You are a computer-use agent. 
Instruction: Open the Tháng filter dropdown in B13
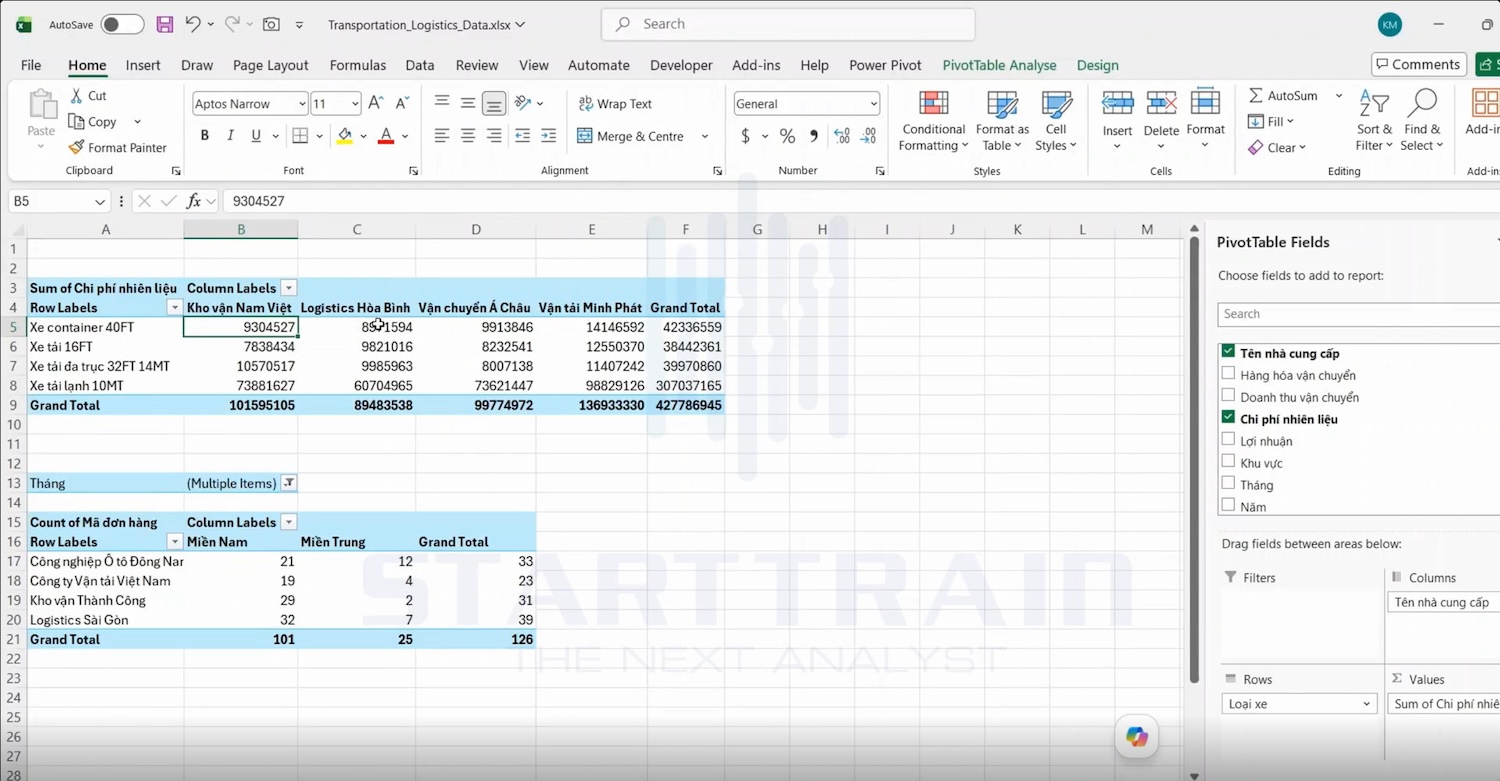coord(289,483)
